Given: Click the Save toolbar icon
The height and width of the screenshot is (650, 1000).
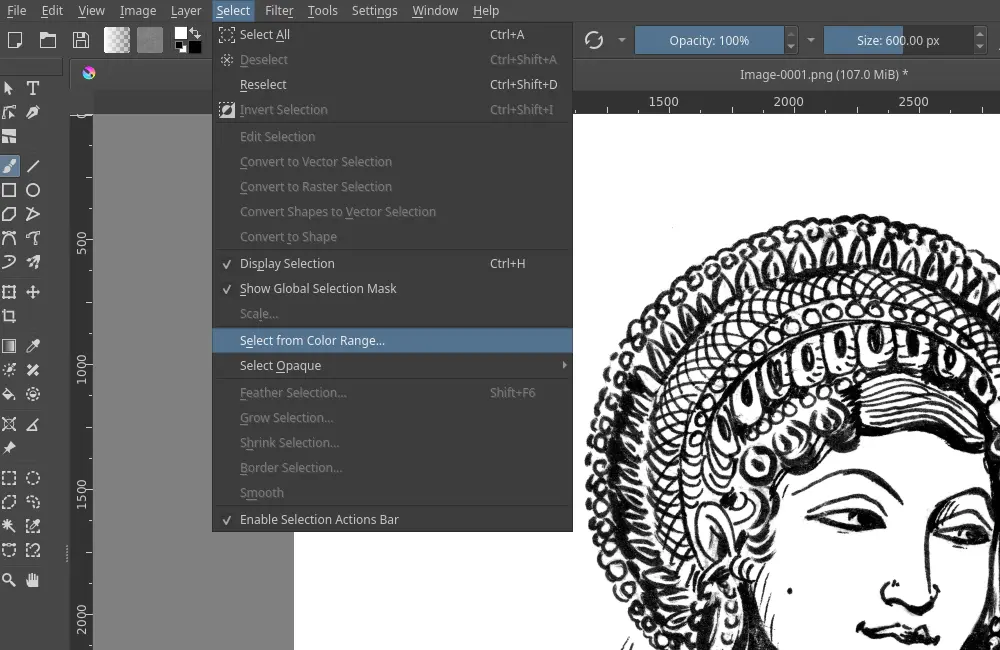Looking at the screenshot, I should click(x=81, y=40).
